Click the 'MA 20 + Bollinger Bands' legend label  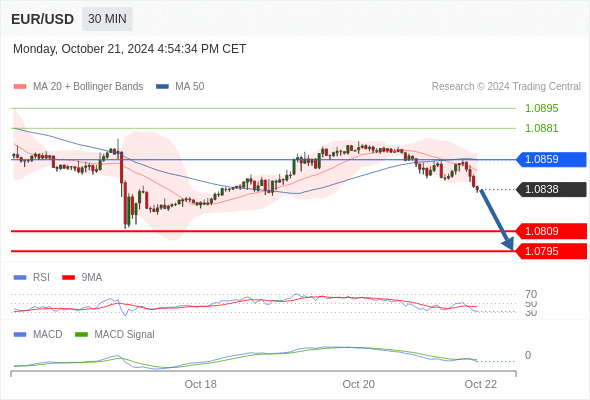click(x=88, y=87)
